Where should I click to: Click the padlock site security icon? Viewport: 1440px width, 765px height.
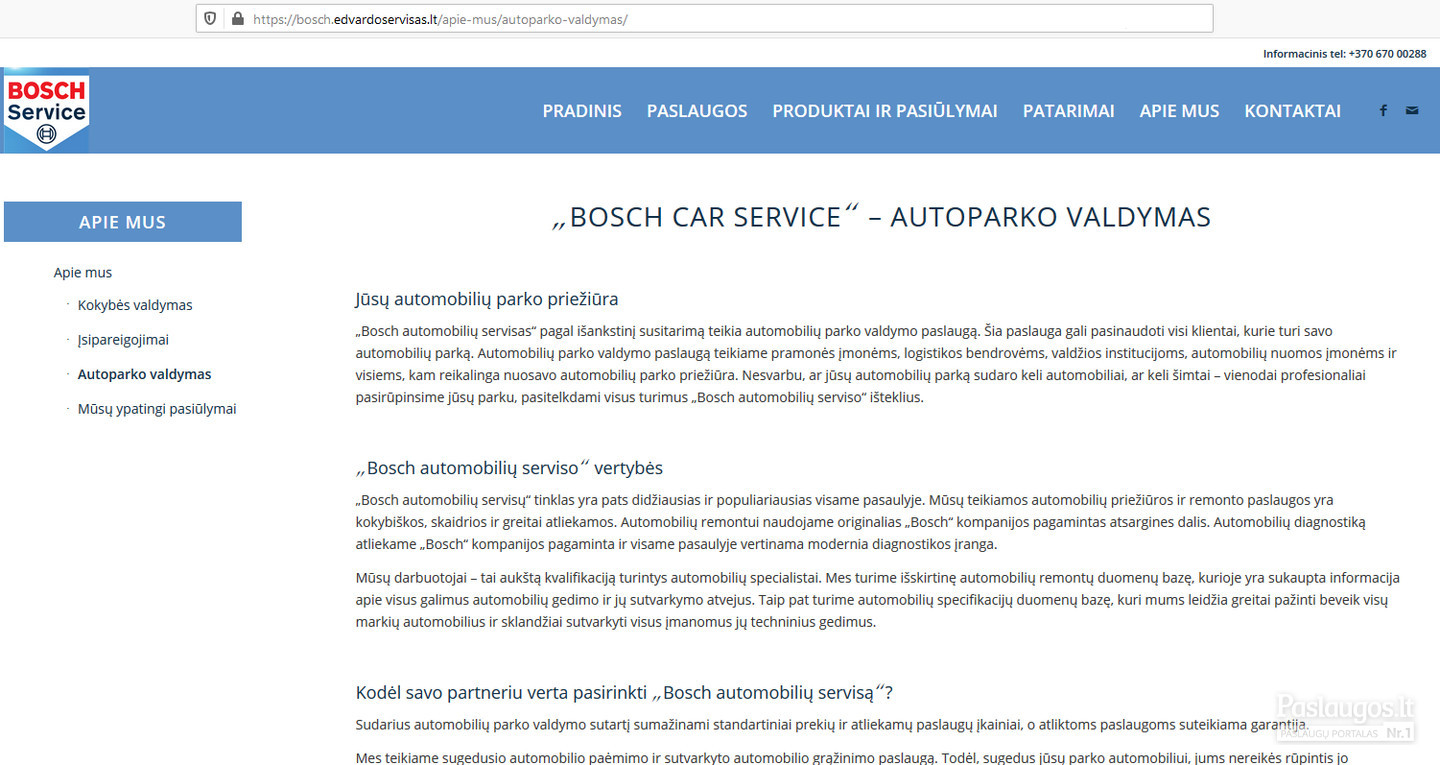click(x=237, y=18)
